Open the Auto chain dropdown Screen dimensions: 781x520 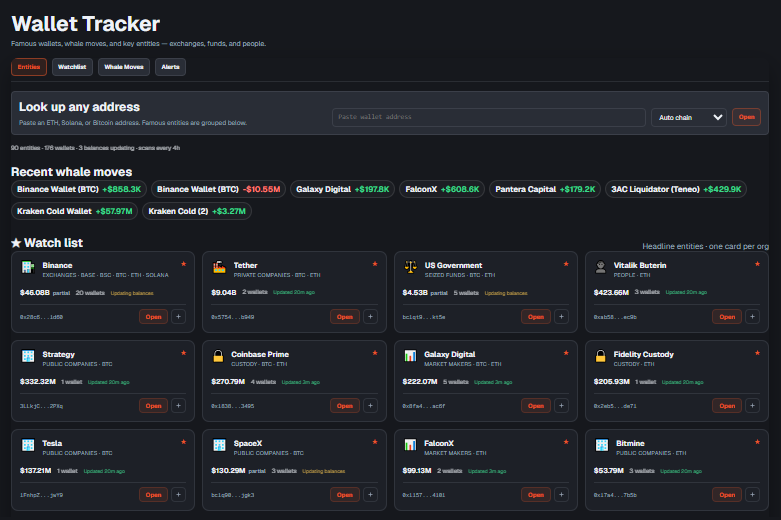pyautogui.click(x=689, y=118)
